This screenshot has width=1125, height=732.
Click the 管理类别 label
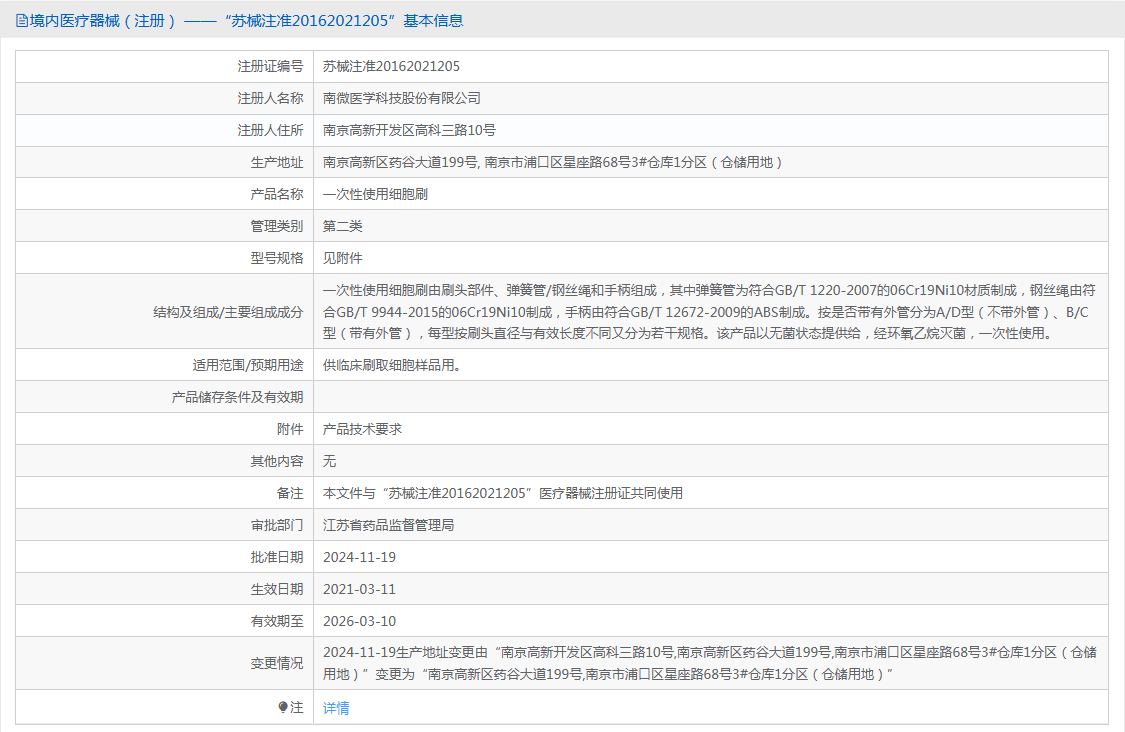tap(277, 226)
